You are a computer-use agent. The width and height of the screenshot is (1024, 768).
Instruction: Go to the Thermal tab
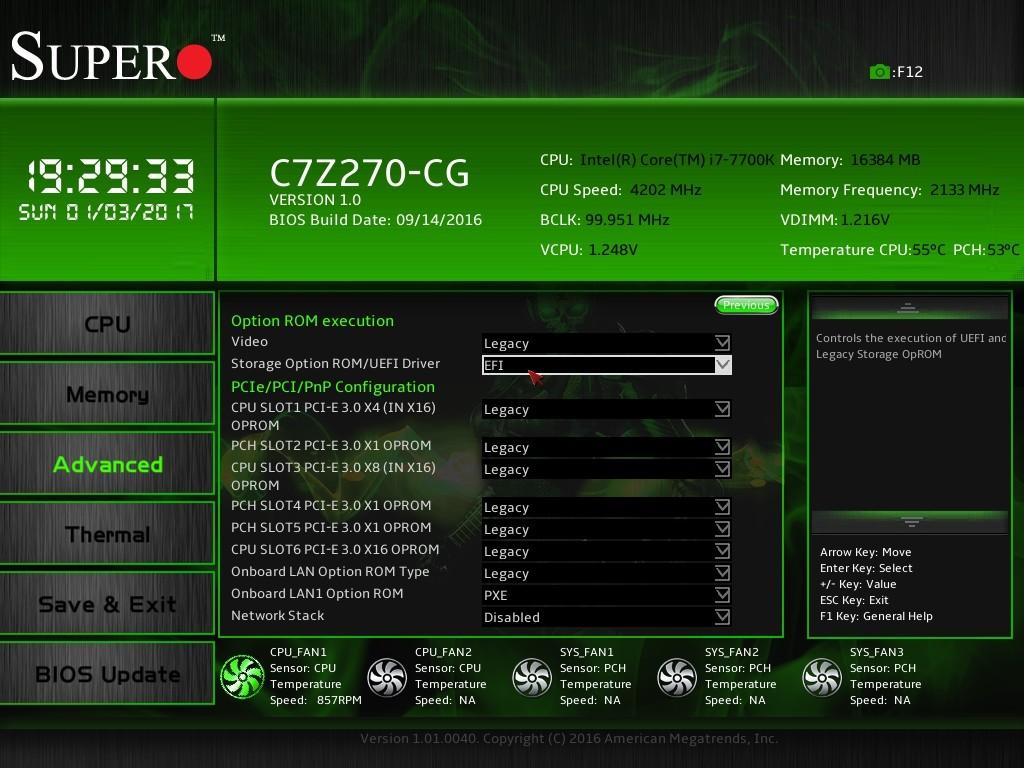click(x=107, y=535)
